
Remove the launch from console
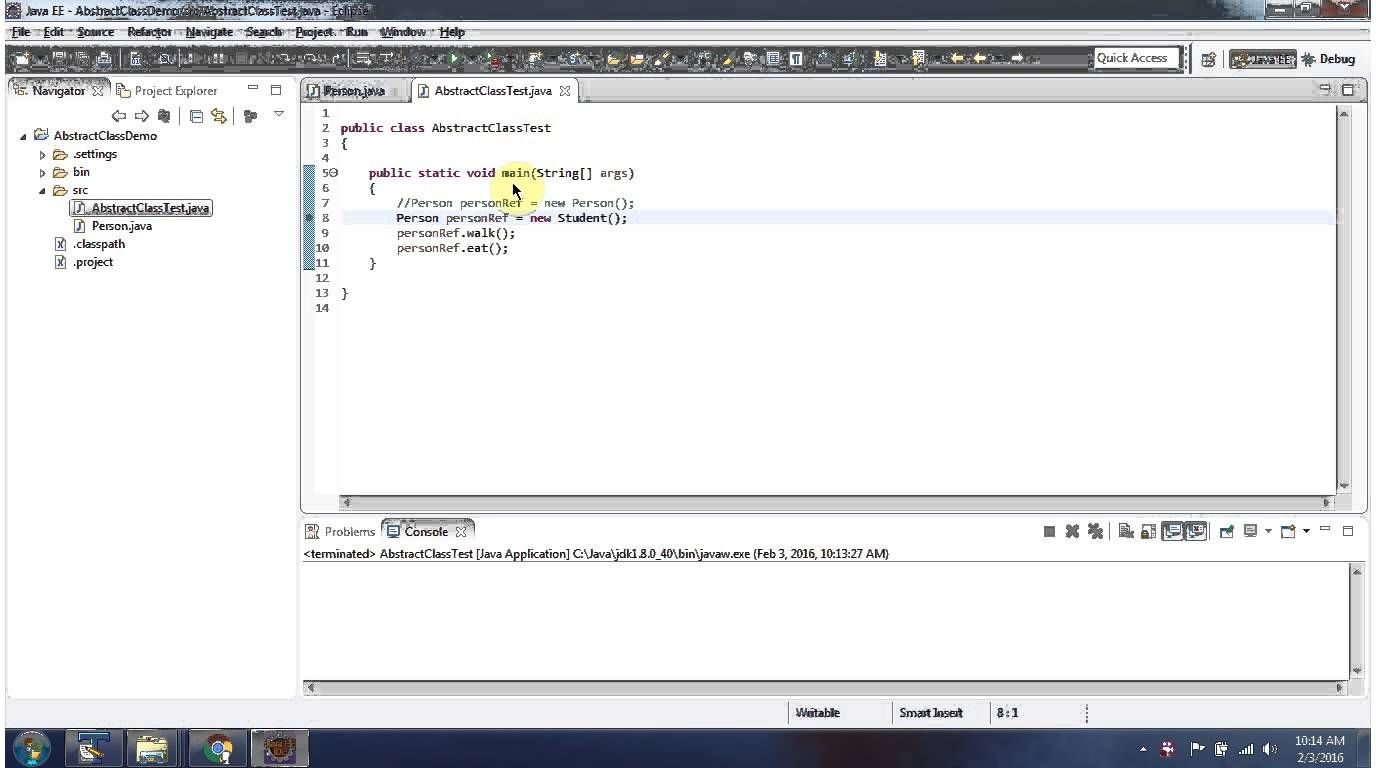tap(1072, 531)
